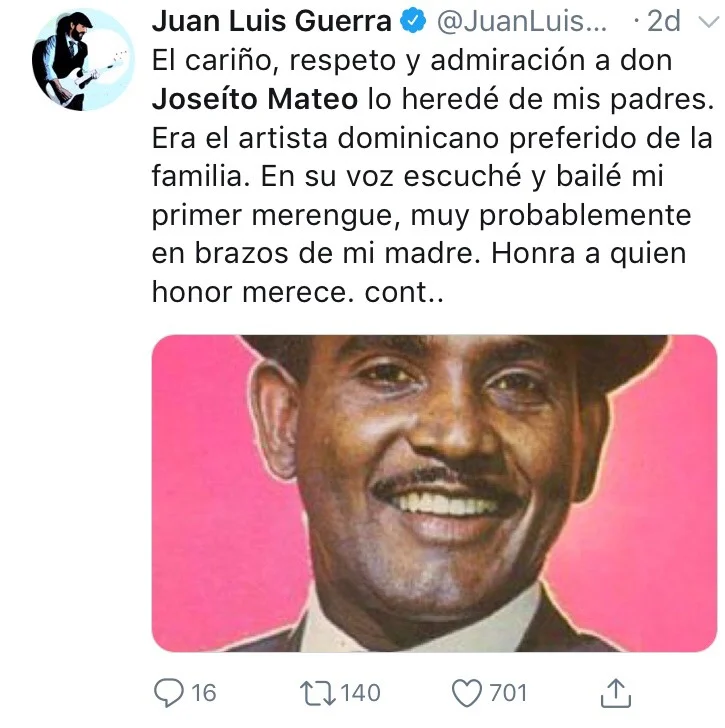Screen dimensions: 725x728
Task: Click the blue verified badge
Action: (x=413, y=21)
